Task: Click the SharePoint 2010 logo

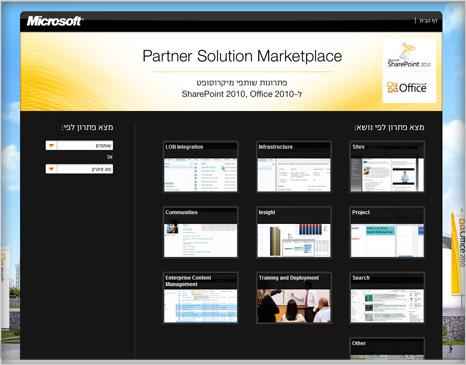Action: click(x=409, y=56)
